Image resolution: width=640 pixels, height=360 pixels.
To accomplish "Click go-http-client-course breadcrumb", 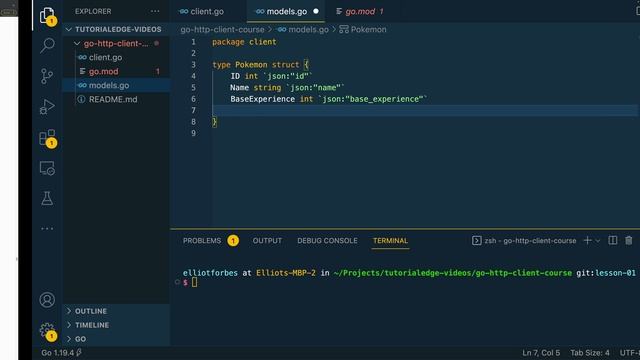I will 222,29.
